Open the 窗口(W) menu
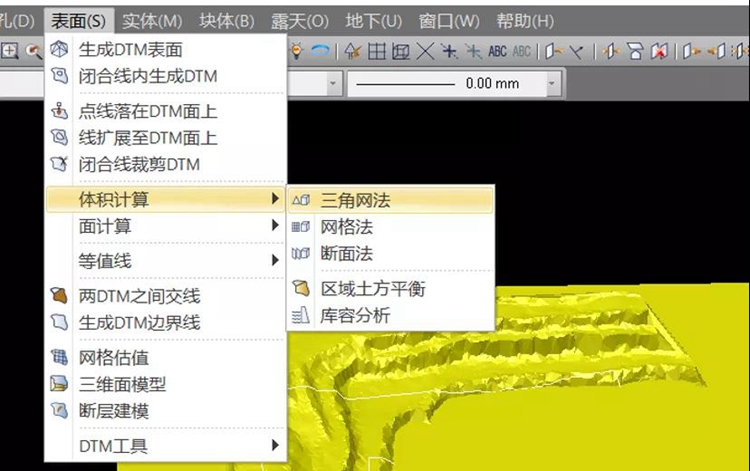This screenshot has height=471, width=750. pos(449,21)
